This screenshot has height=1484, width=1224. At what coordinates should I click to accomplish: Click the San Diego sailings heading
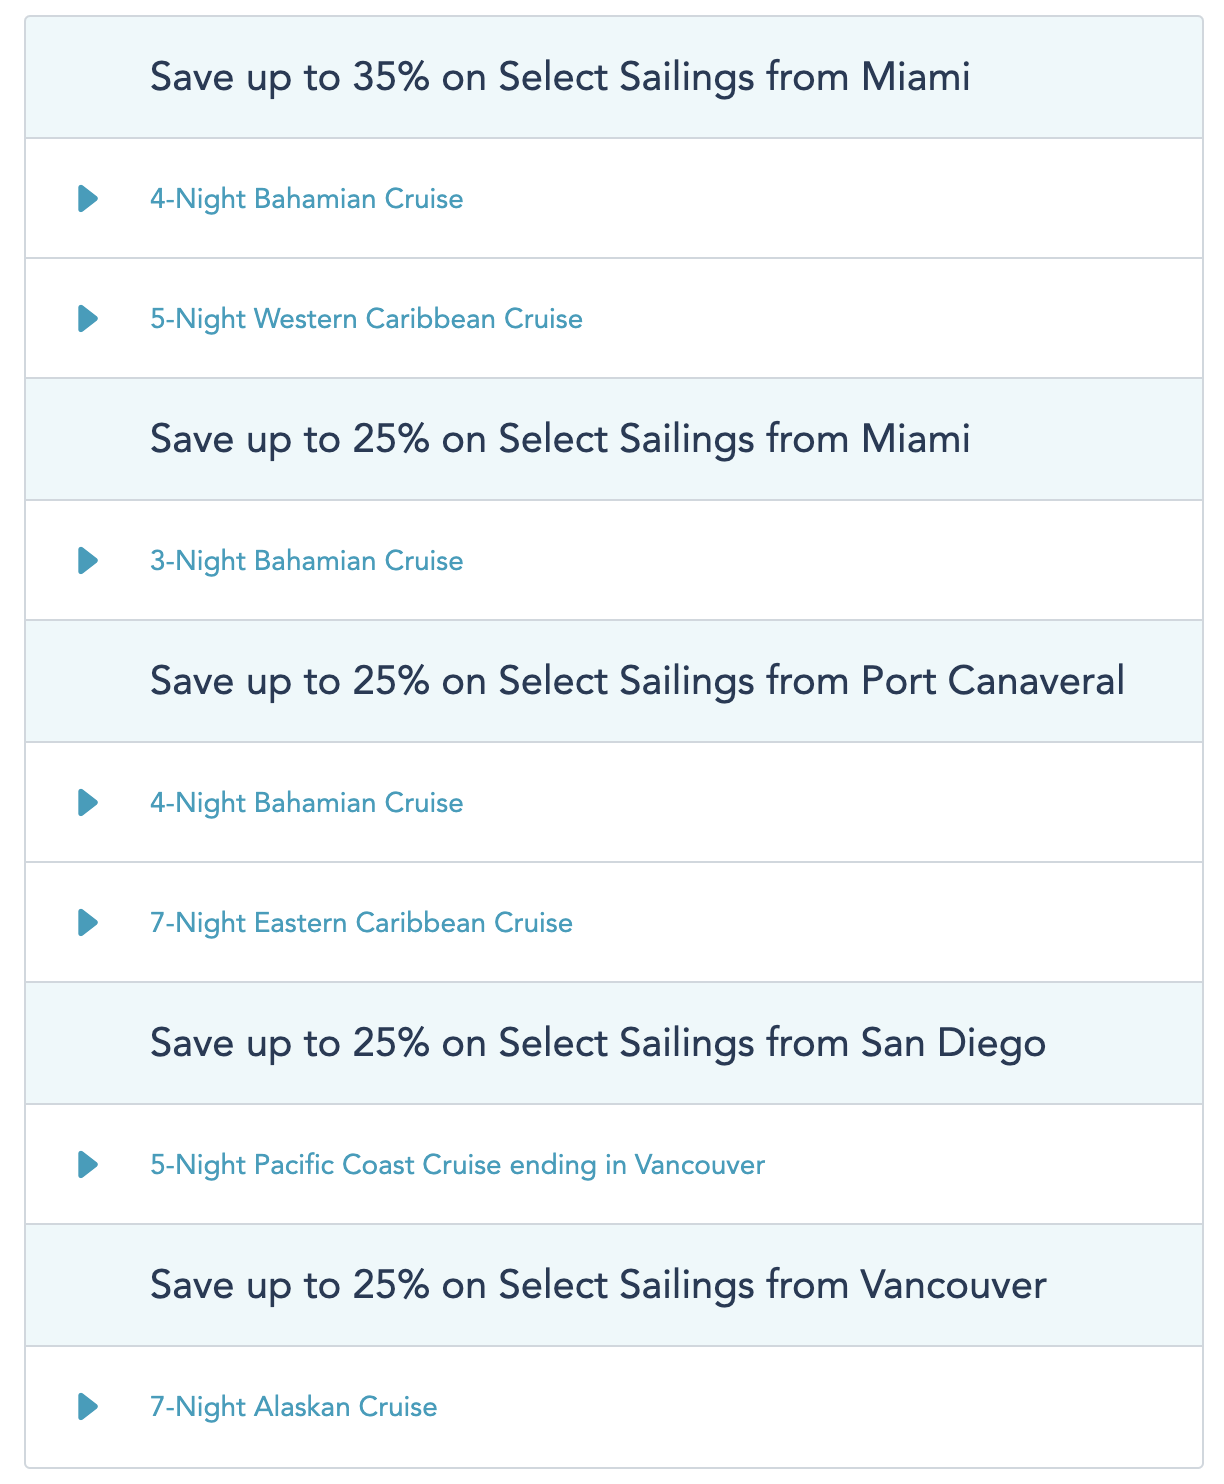[598, 1043]
